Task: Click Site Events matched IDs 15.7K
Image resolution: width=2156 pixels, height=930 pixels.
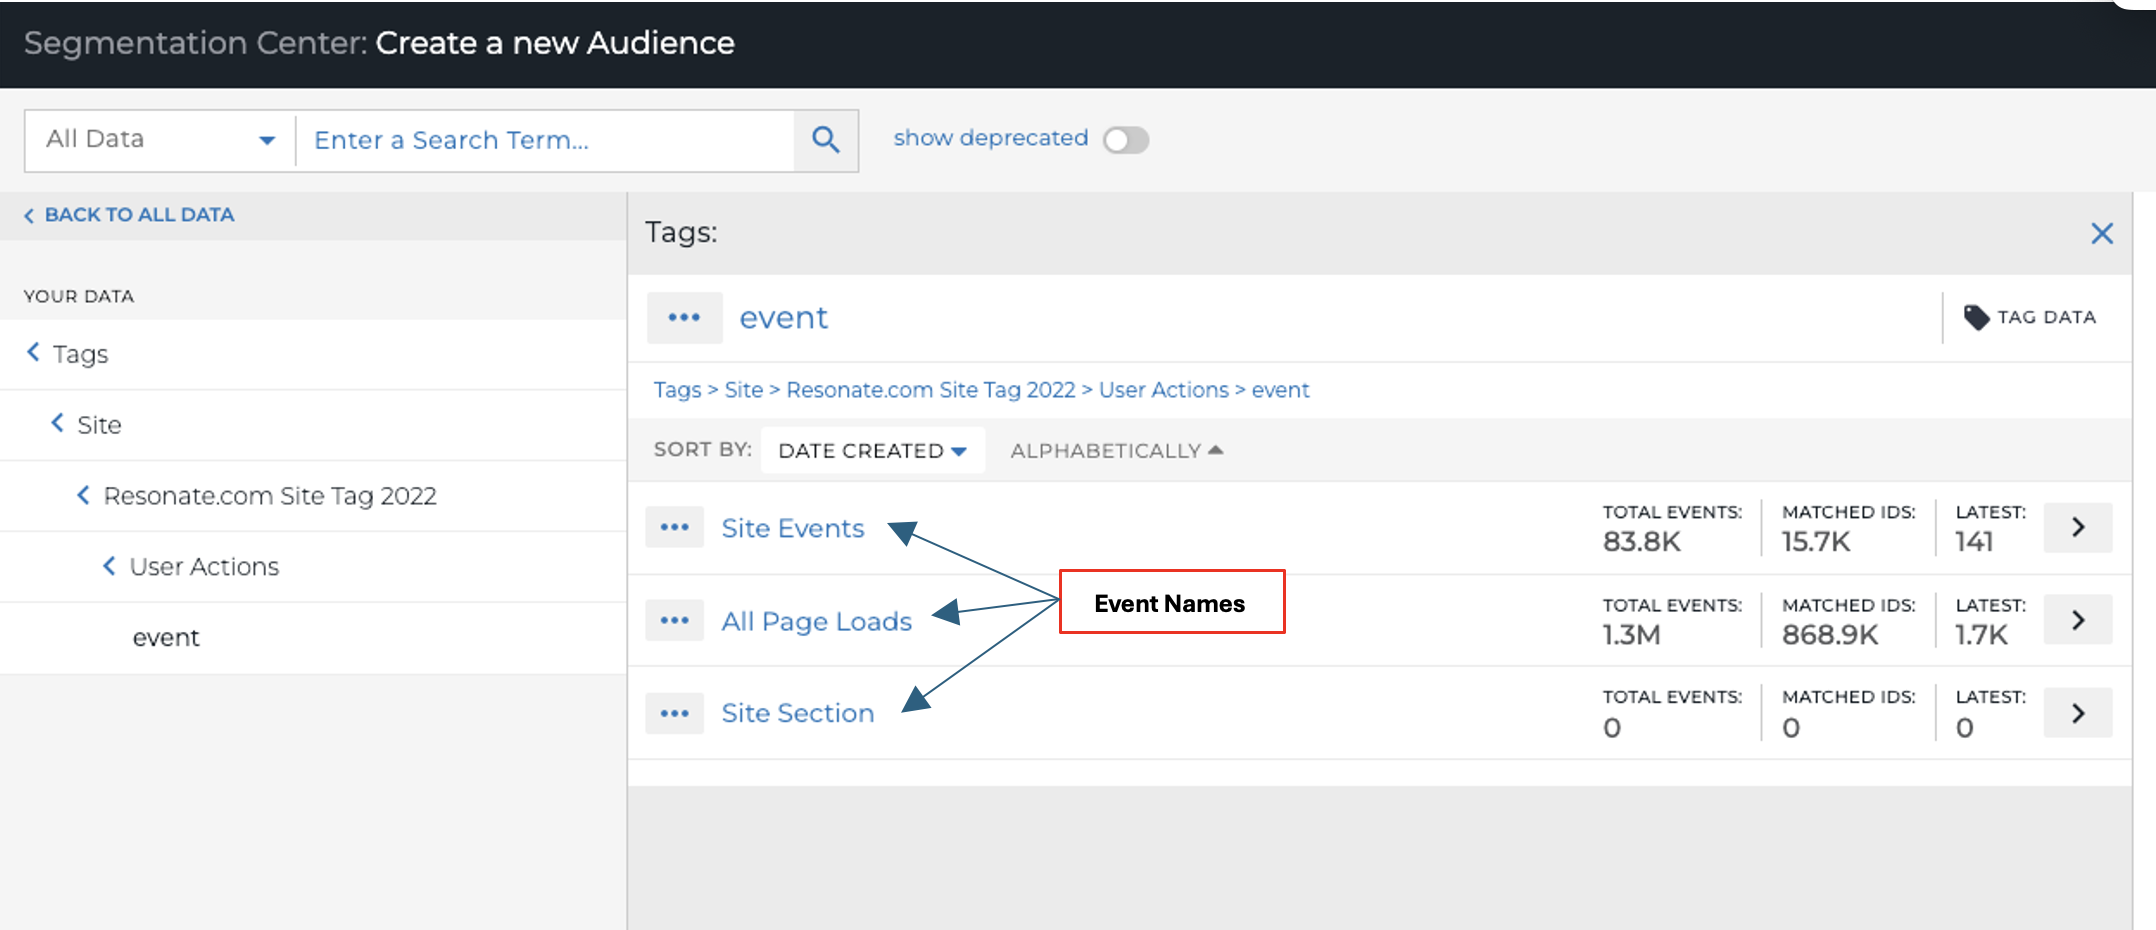Action: 1816,542
